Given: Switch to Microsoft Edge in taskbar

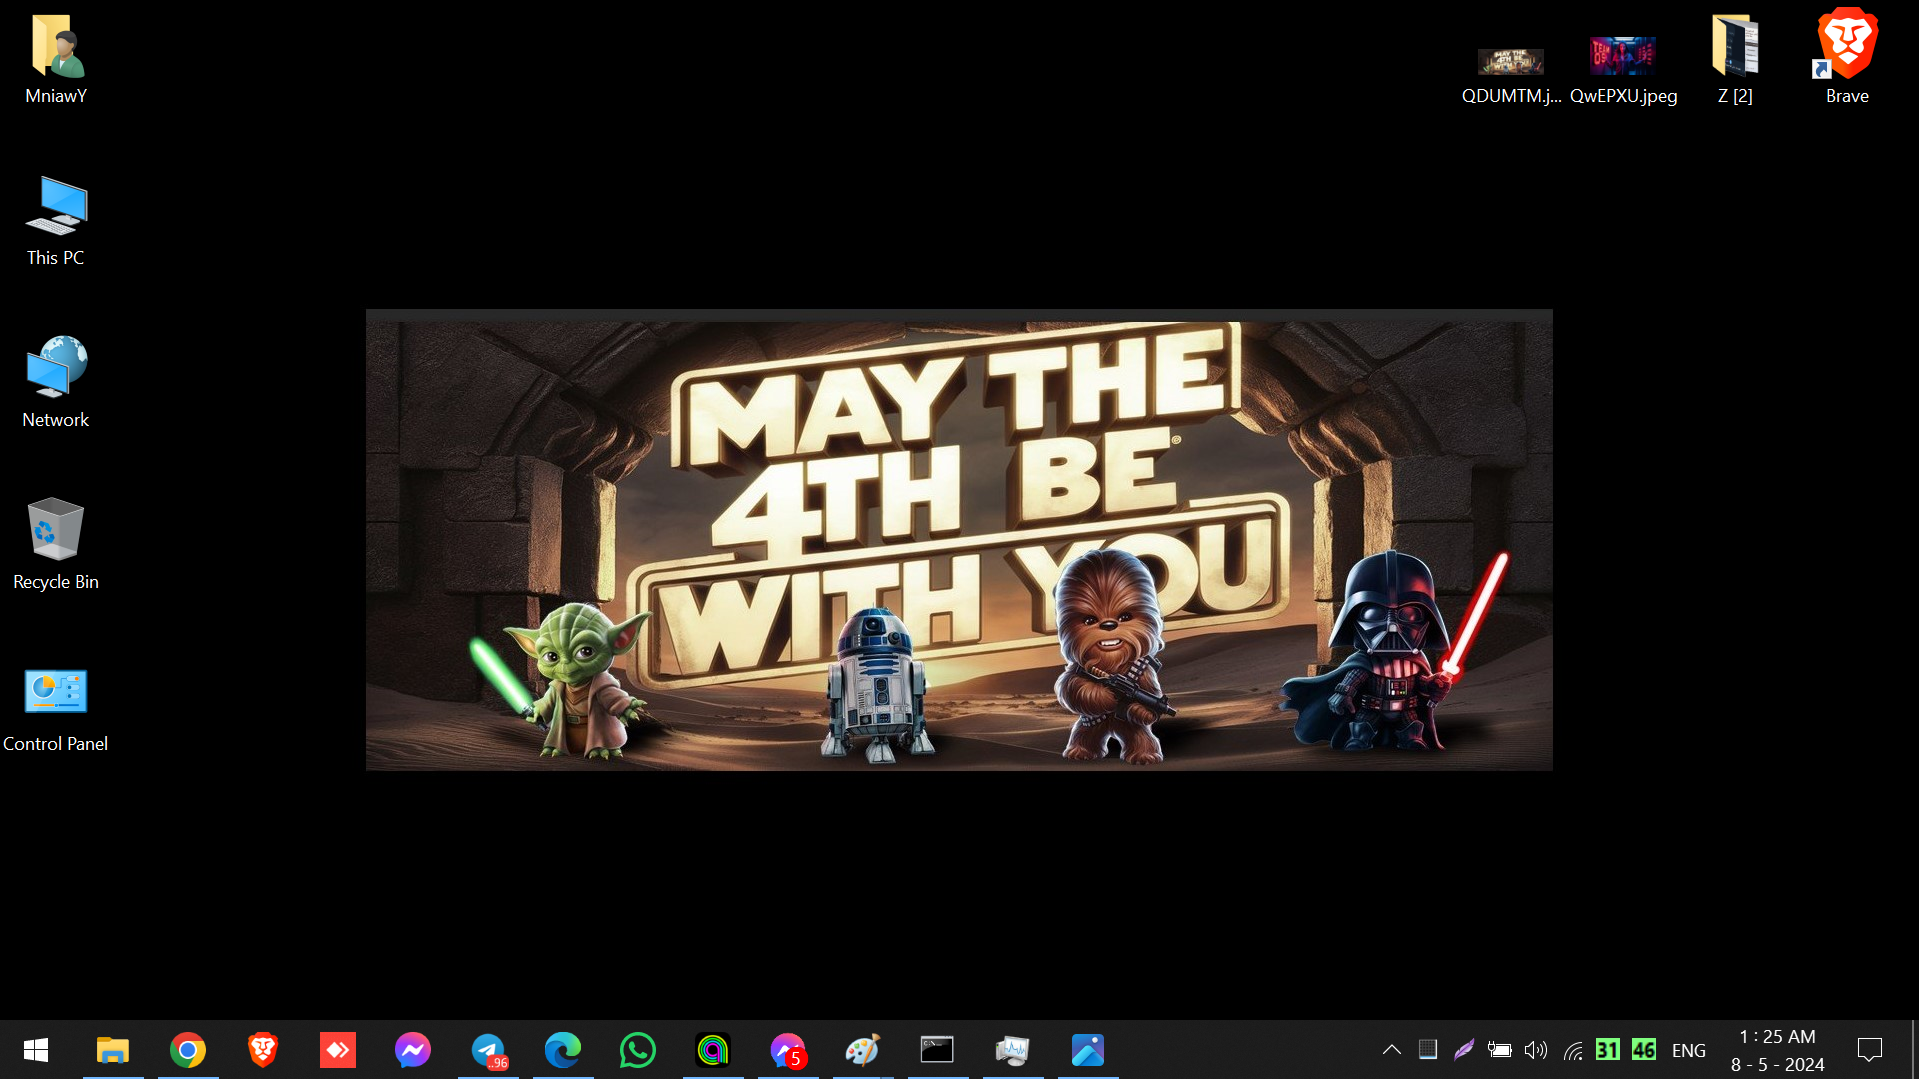Looking at the screenshot, I should click(563, 1050).
